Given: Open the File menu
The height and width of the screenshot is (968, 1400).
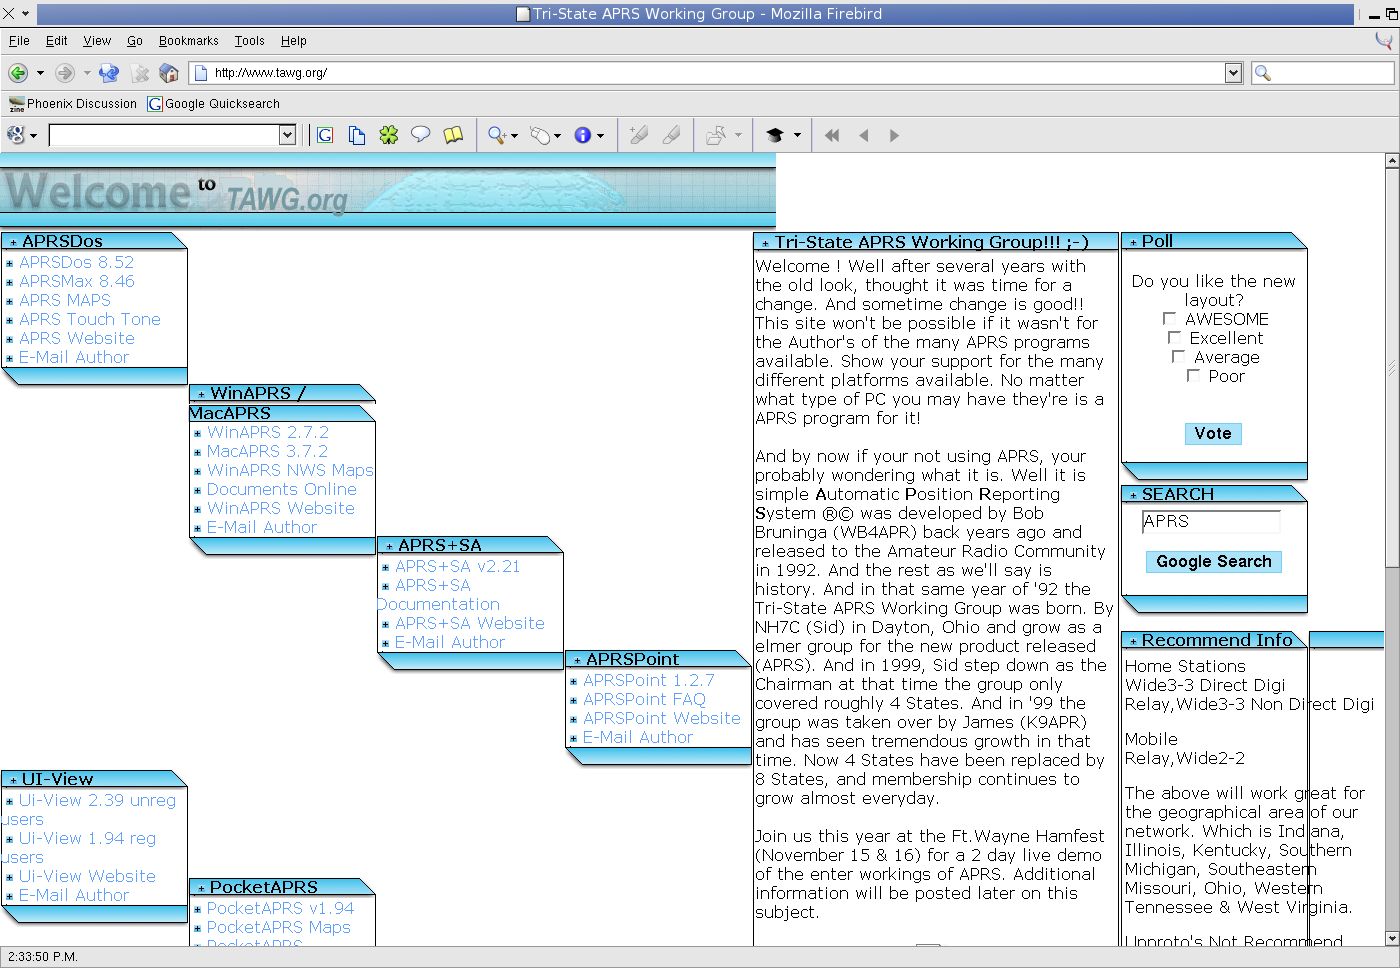Looking at the screenshot, I should coord(19,41).
